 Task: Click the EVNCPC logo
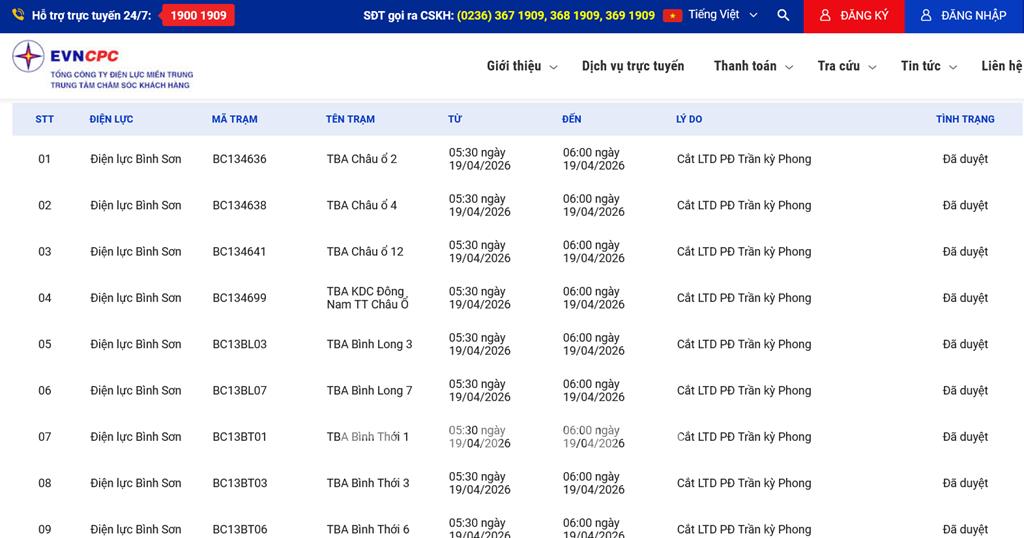coord(102,65)
